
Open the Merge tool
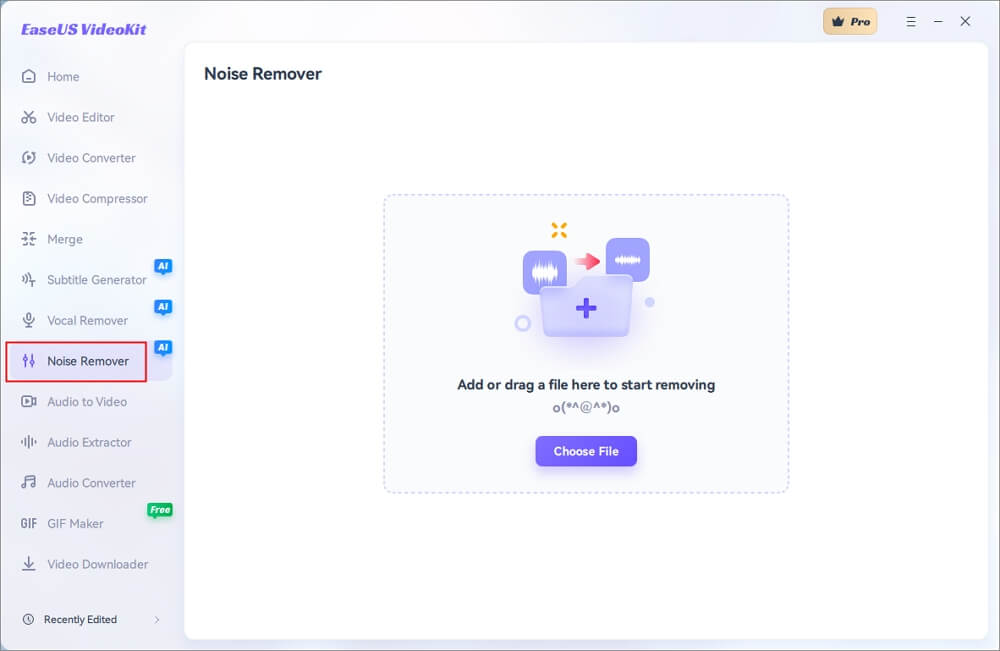coord(66,239)
